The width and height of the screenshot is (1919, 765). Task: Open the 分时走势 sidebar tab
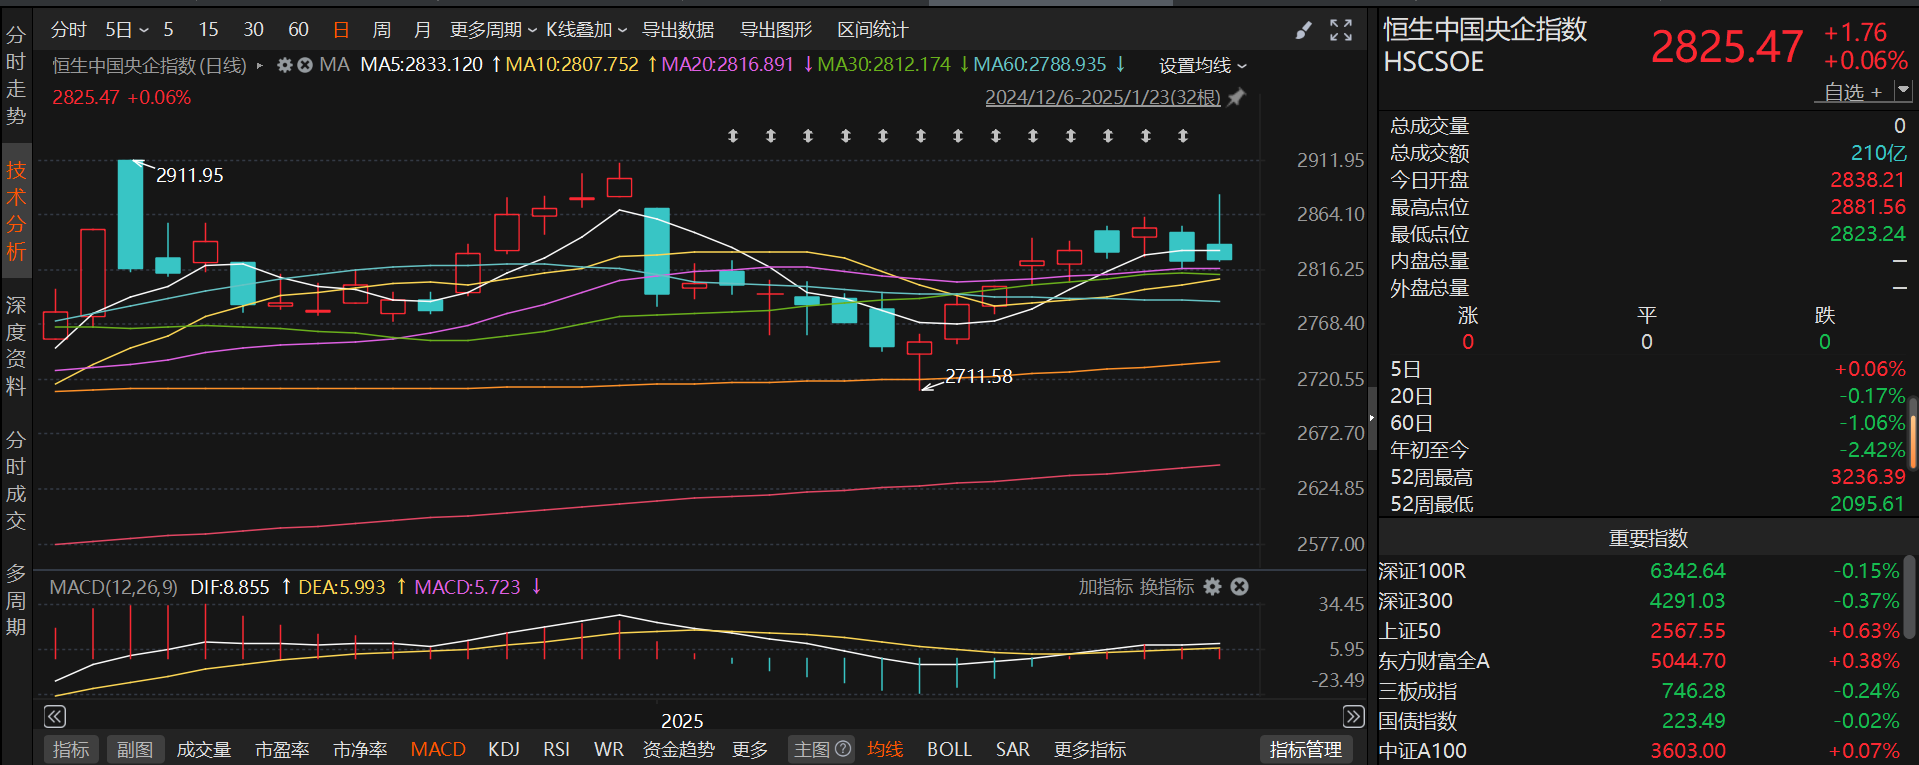click(16, 75)
